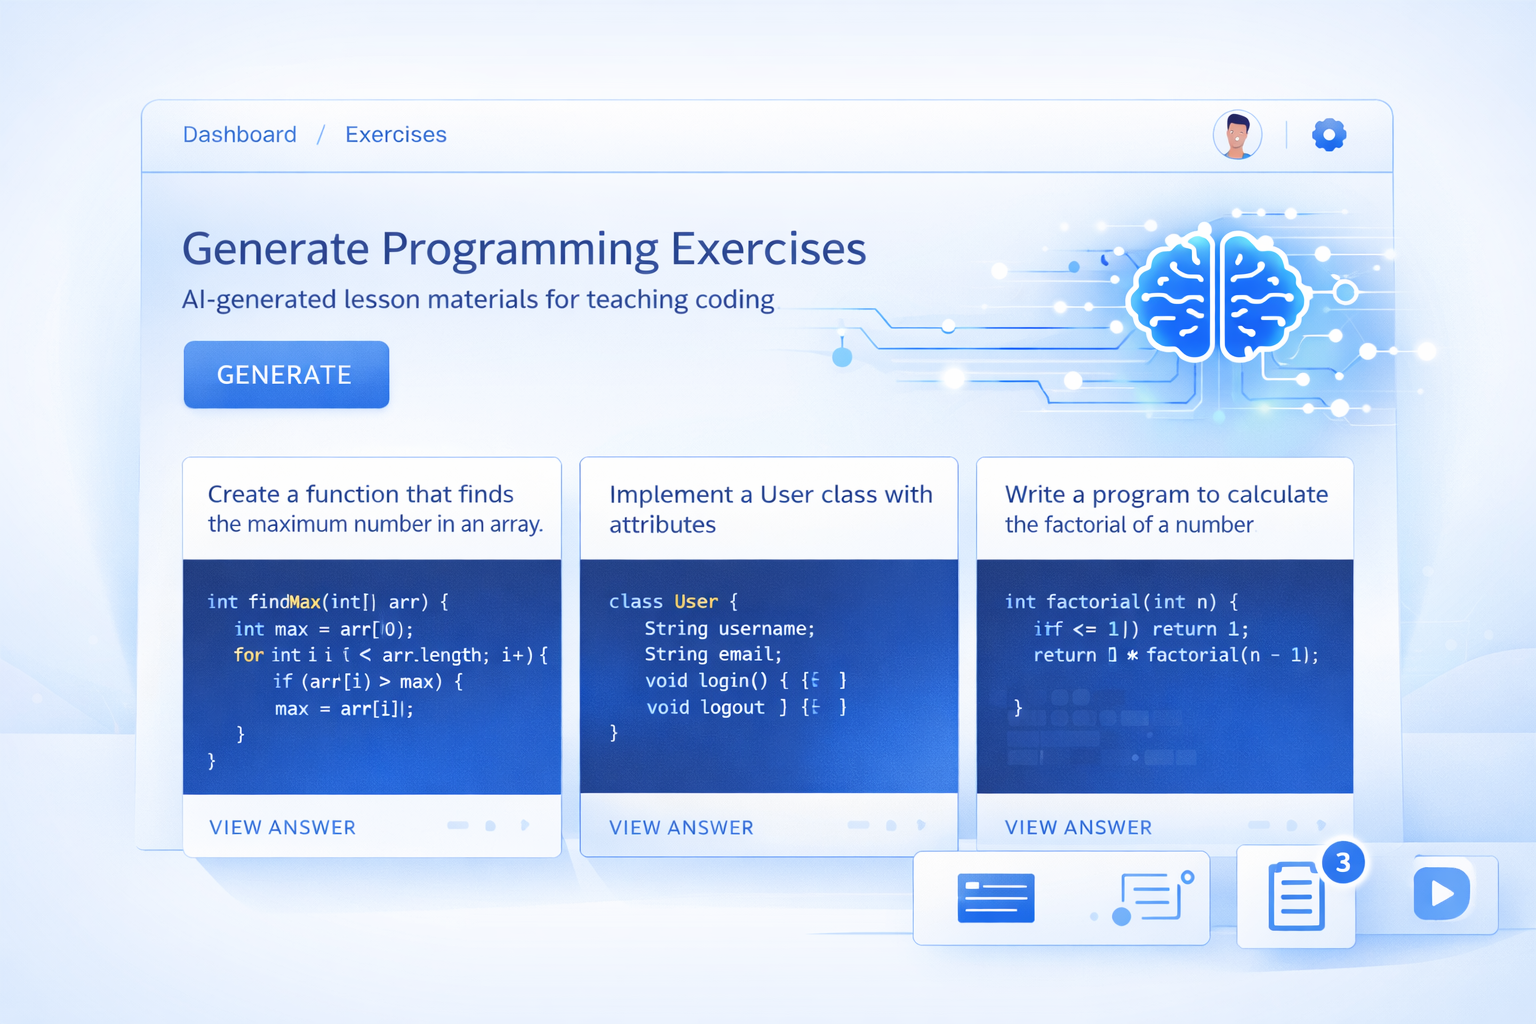The image size is (1536, 1024).
Task: Go to Dashboard in the breadcrumb
Action: pyautogui.click(x=240, y=135)
